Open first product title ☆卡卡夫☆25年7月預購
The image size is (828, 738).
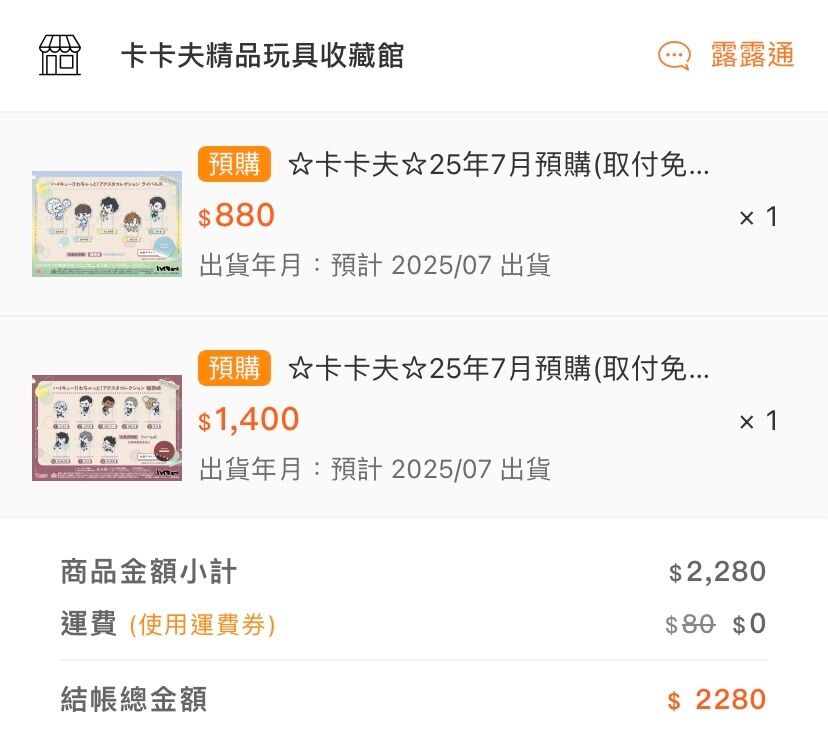498,165
